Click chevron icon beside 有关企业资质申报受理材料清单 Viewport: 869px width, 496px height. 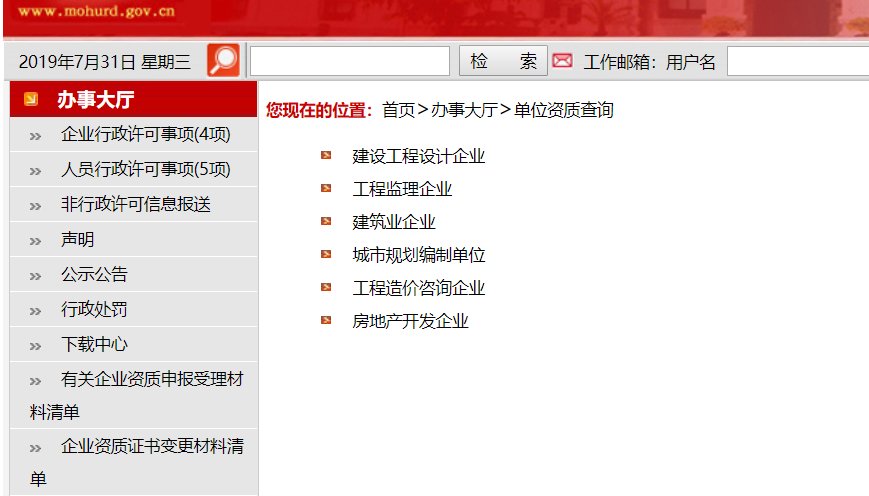pyautogui.click(x=35, y=381)
